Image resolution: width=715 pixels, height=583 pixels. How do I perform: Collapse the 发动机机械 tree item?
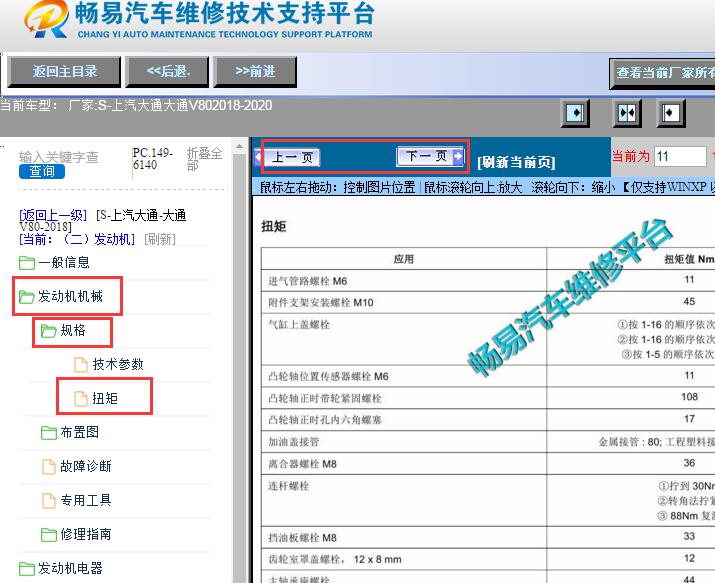[x=70, y=297]
